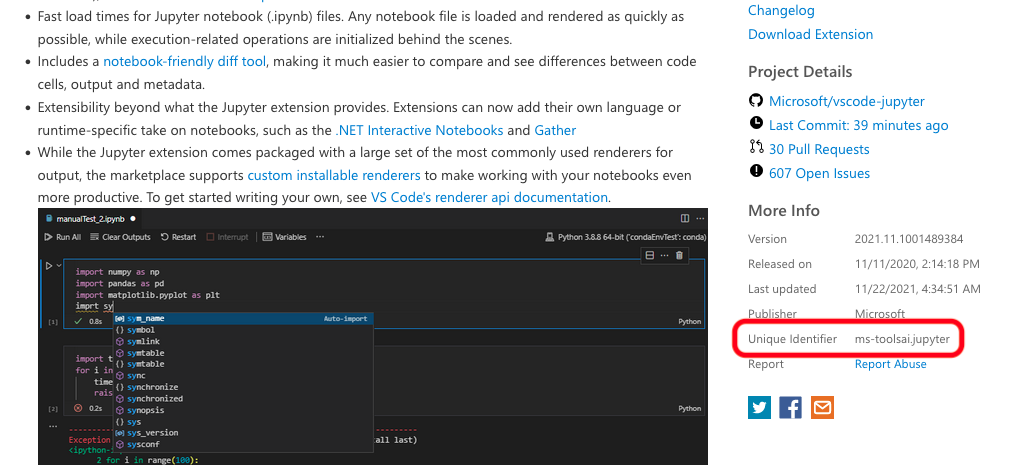The image size is (1012, 465).
Task: Open editor more actions next to split icon
Action: click(699, 218)
